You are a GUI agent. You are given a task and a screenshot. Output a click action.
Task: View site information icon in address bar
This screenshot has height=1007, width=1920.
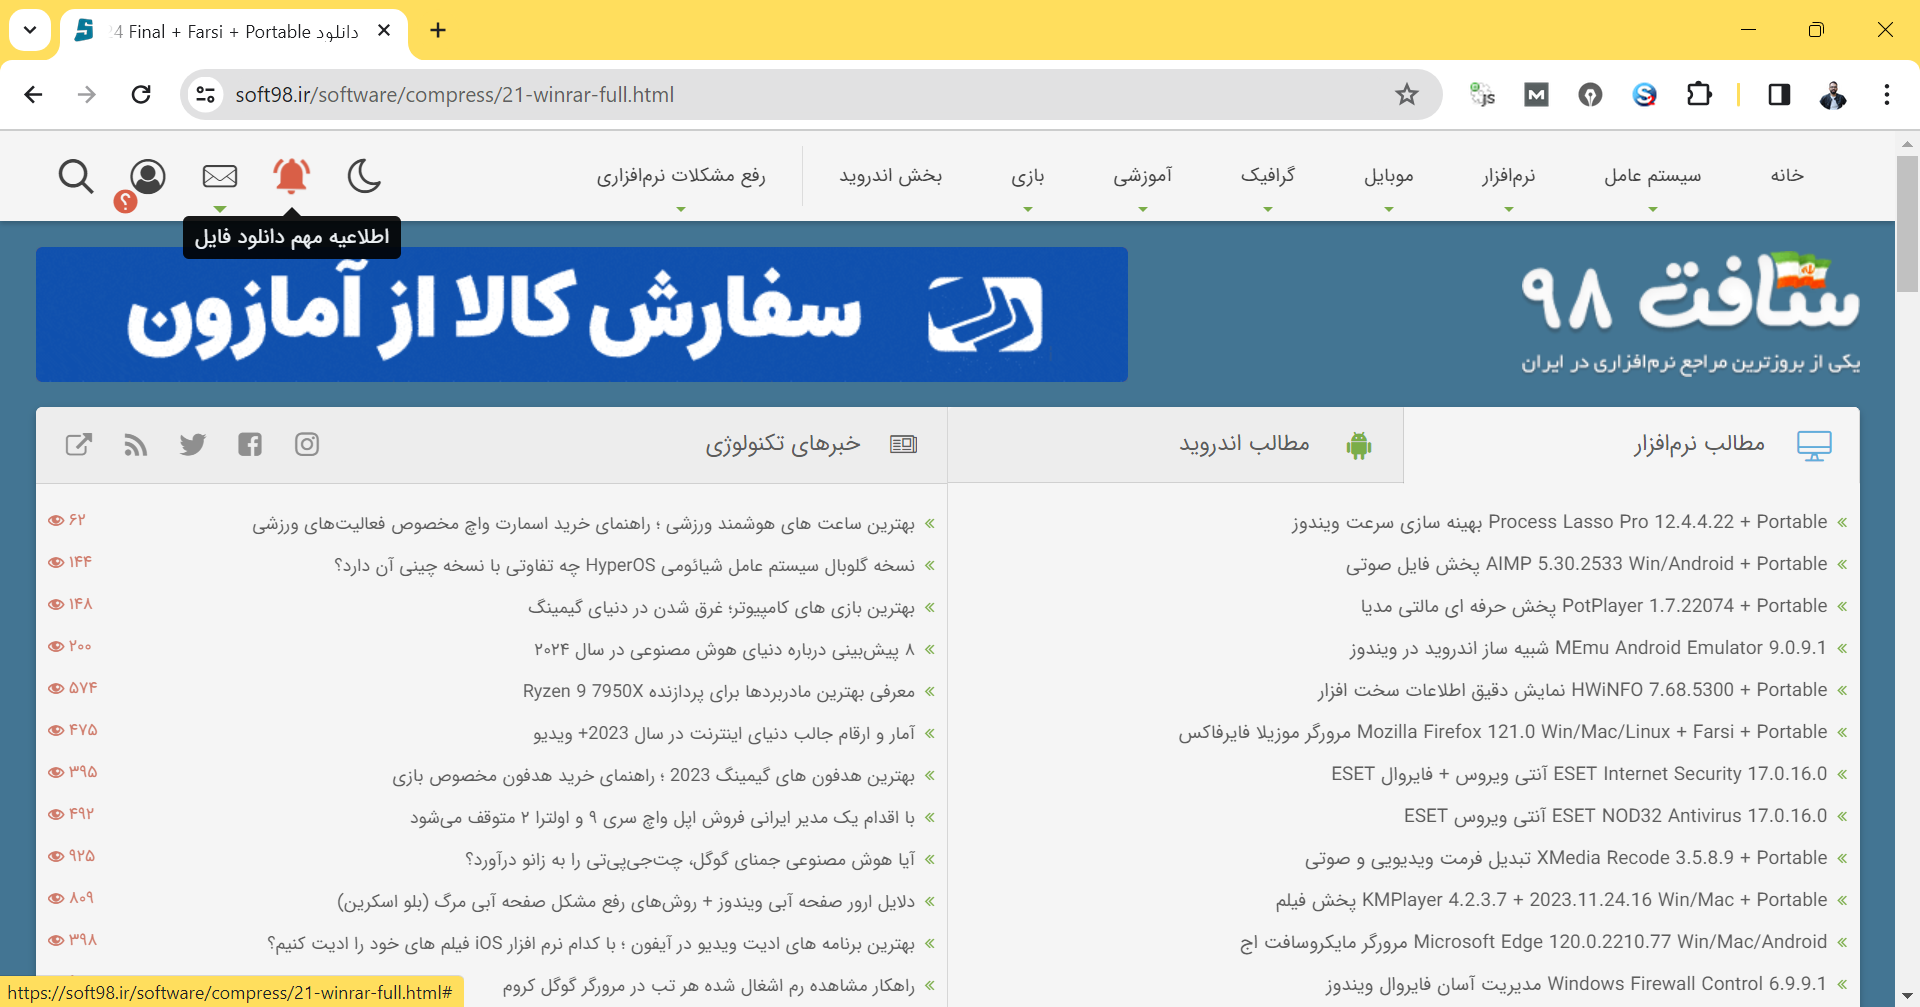(205, 95)
